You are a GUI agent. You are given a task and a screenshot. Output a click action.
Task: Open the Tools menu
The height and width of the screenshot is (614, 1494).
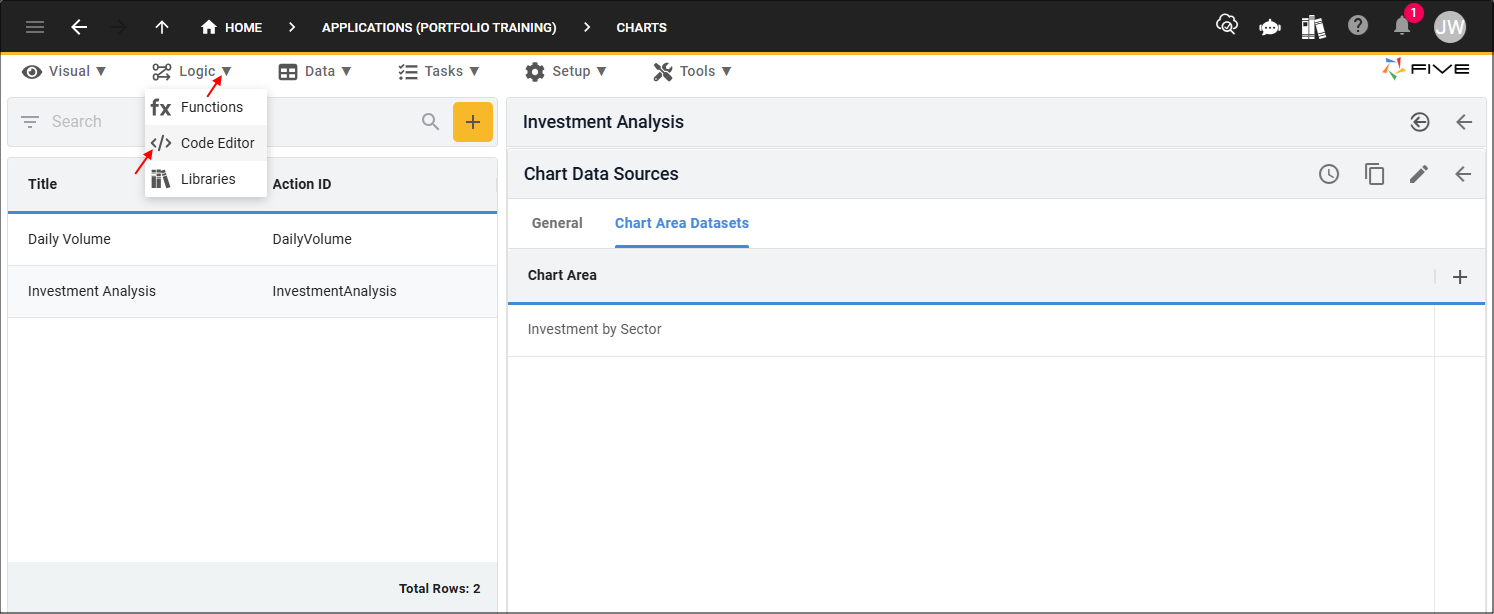point(693,71)
